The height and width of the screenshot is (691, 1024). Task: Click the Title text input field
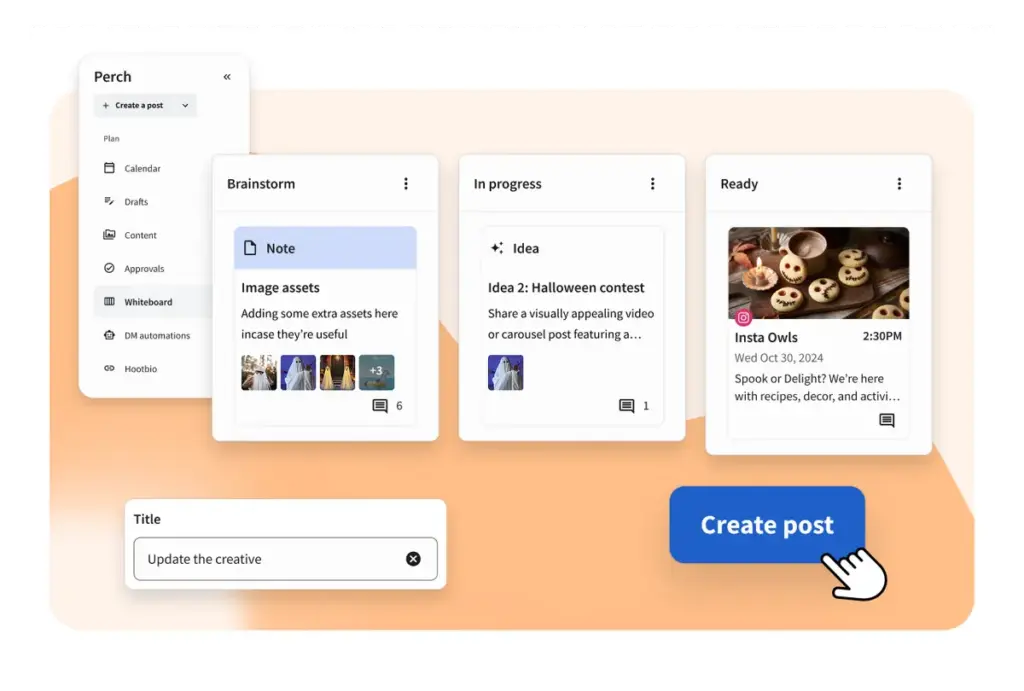[285, 558]
